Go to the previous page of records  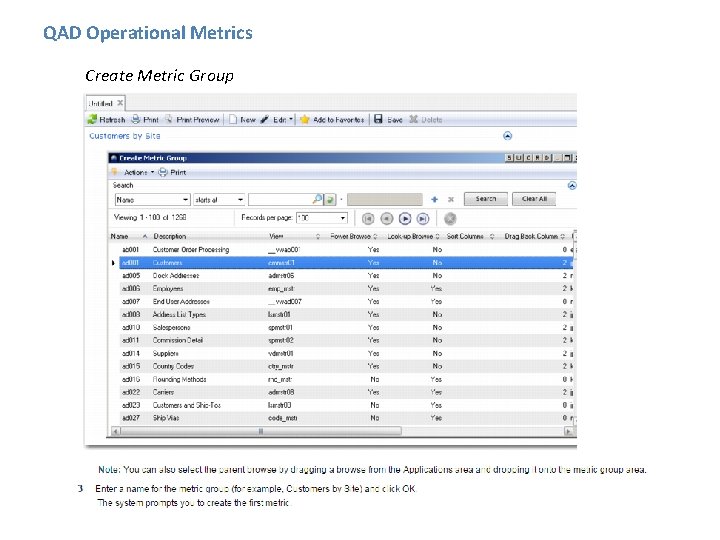(x=387, y=219)
